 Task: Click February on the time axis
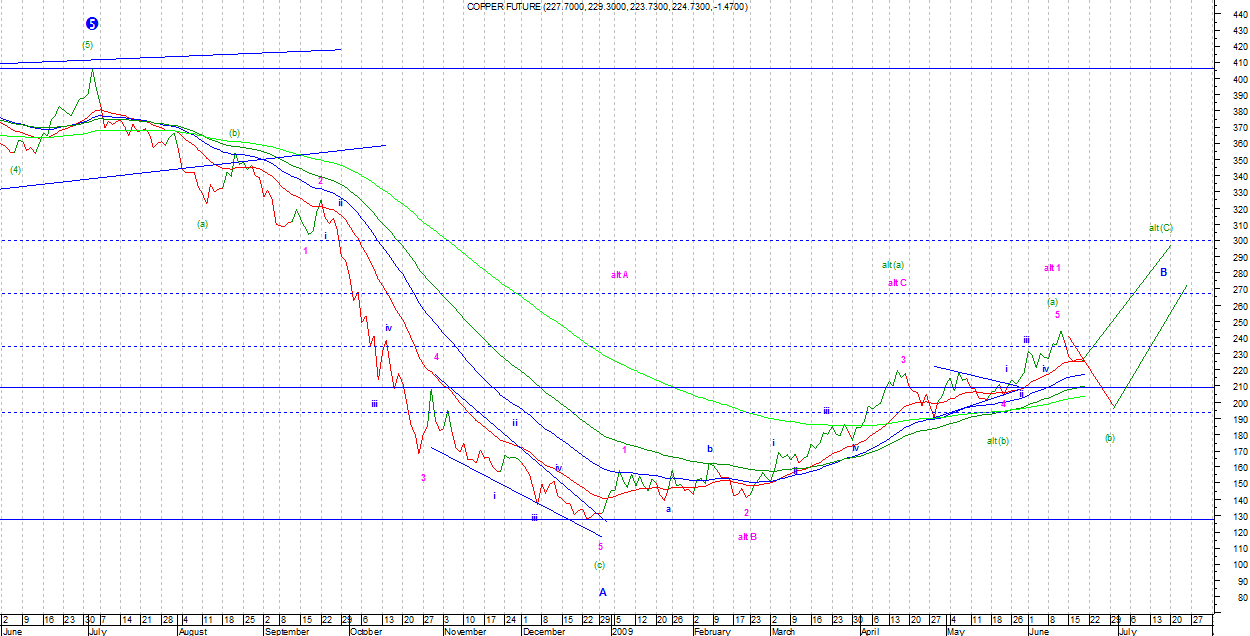point(711,631)
